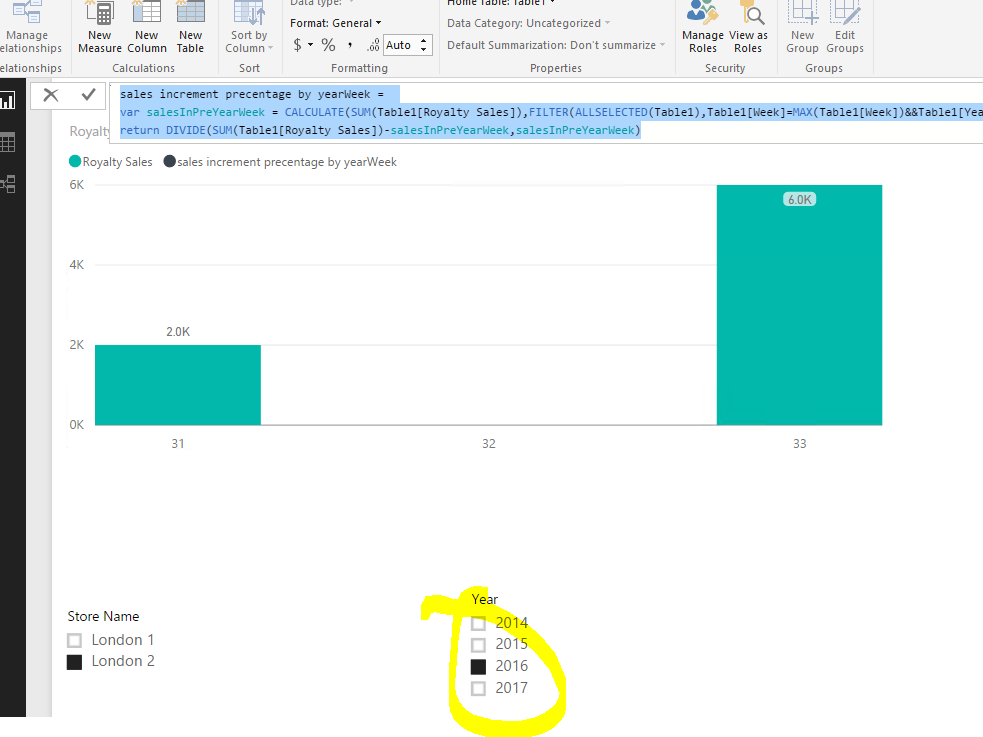
Task: Check the London 1 store checkbox
Action: tap(75, 640)
